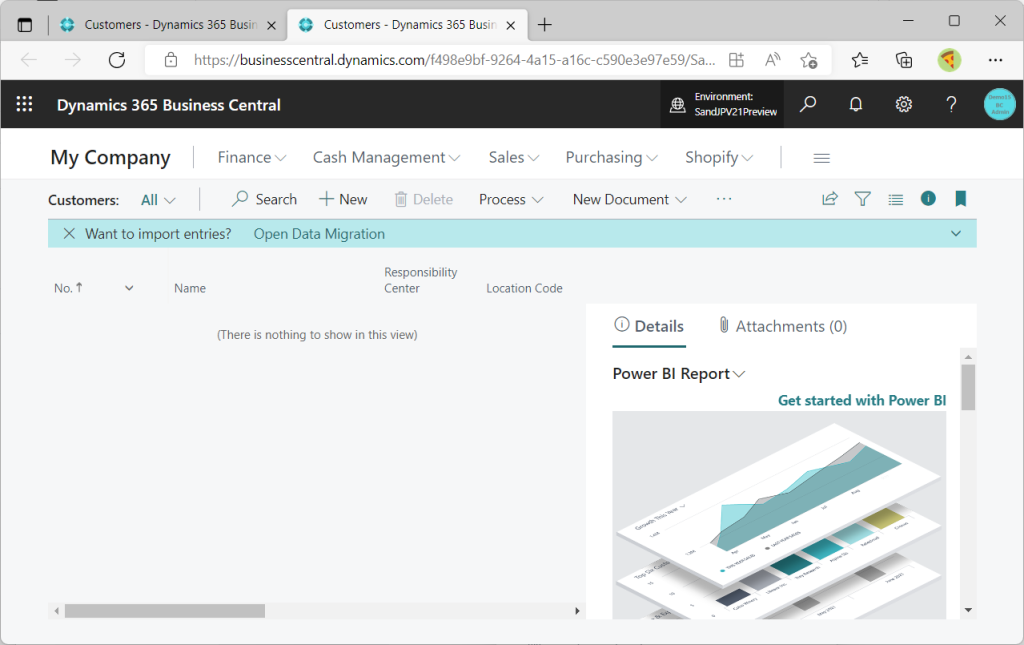Click the FactBox scrollbar down arrow
Screen dimensions: 1024x645
(x=968, y=610)
